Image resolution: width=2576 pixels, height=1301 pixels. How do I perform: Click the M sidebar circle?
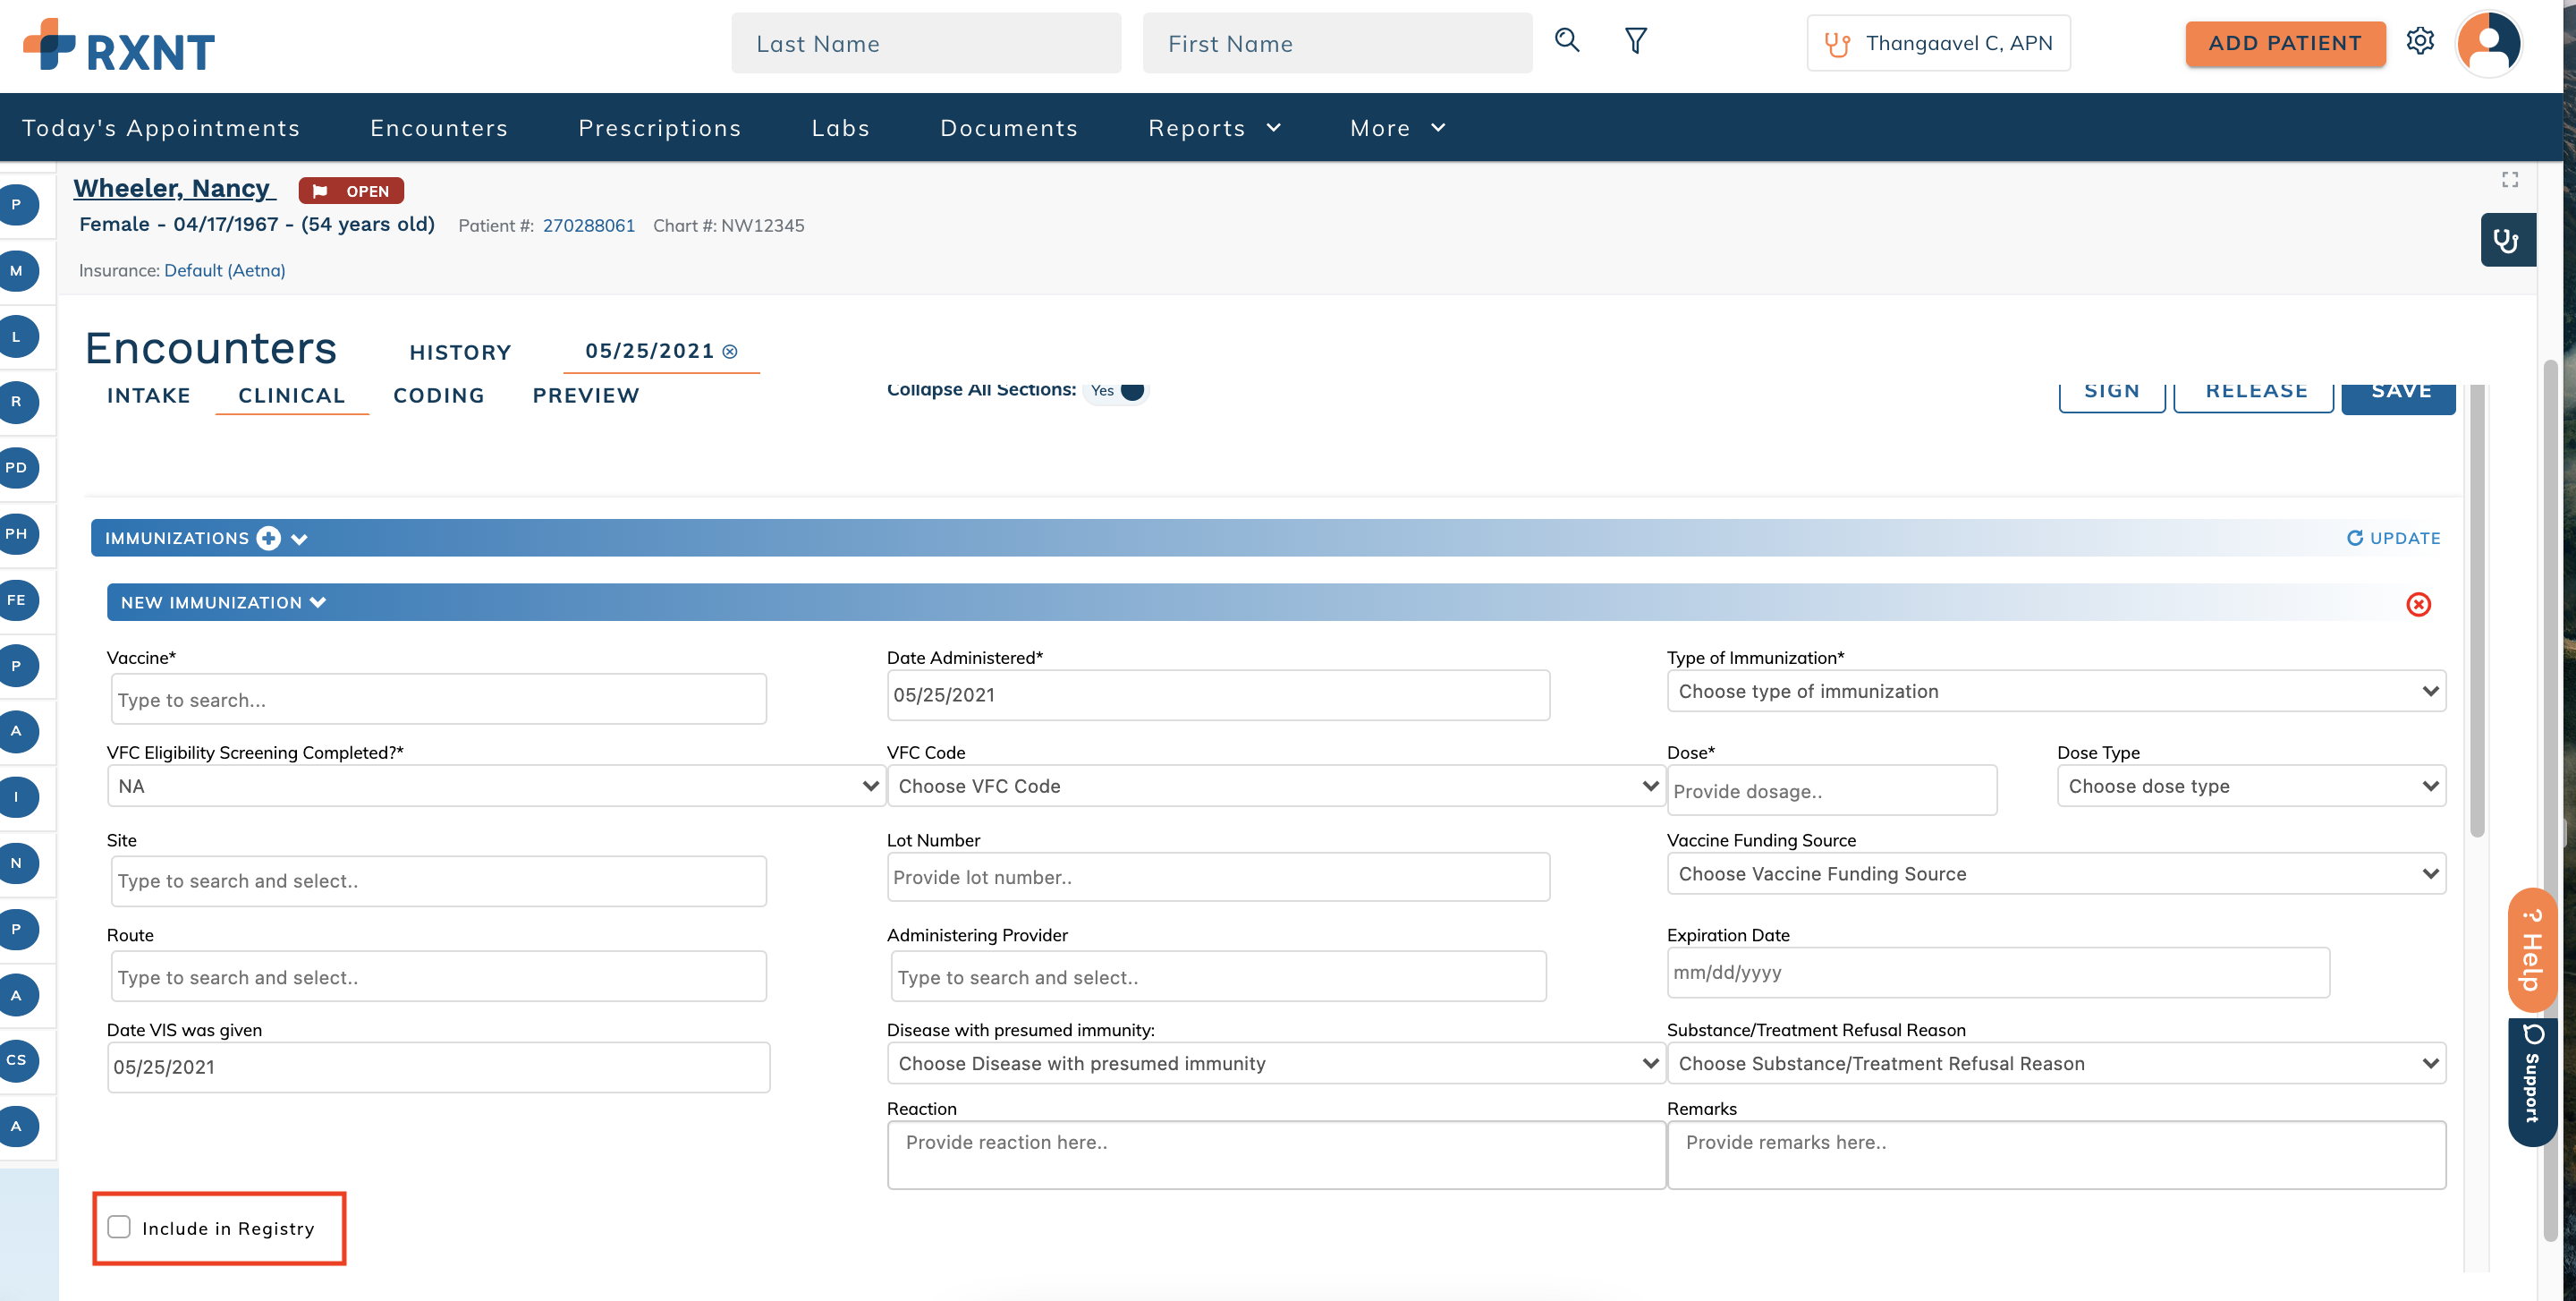tap(17, 270)
